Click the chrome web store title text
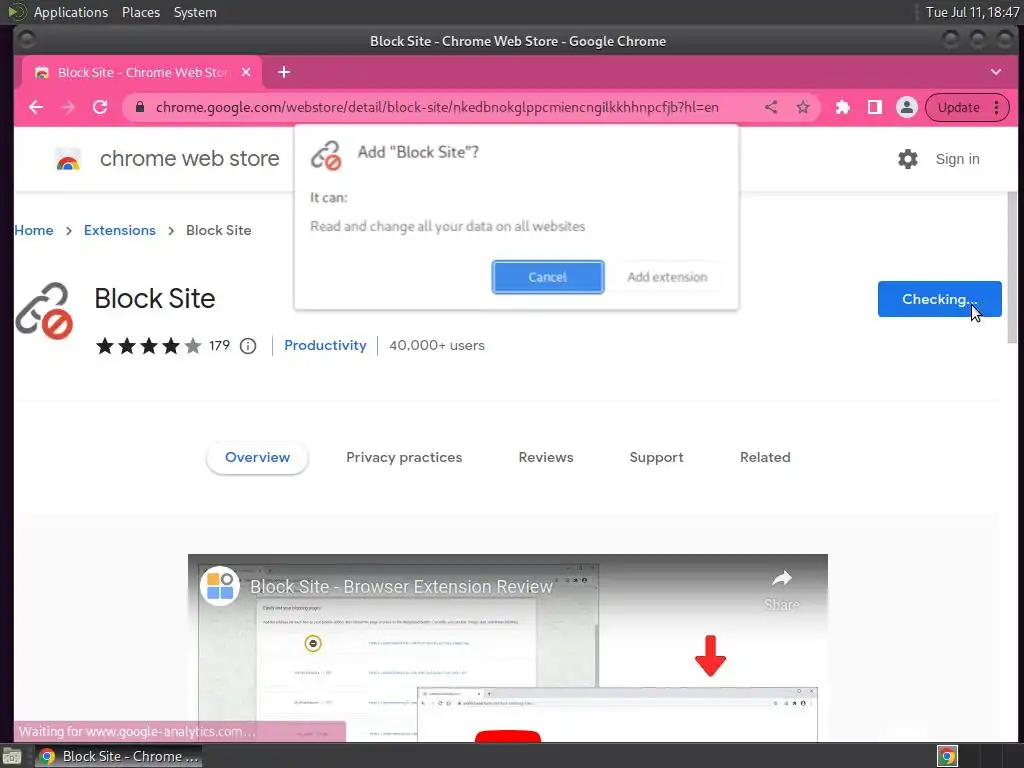The height and width of the screenshot is (768, 1024). pos(189,158)
